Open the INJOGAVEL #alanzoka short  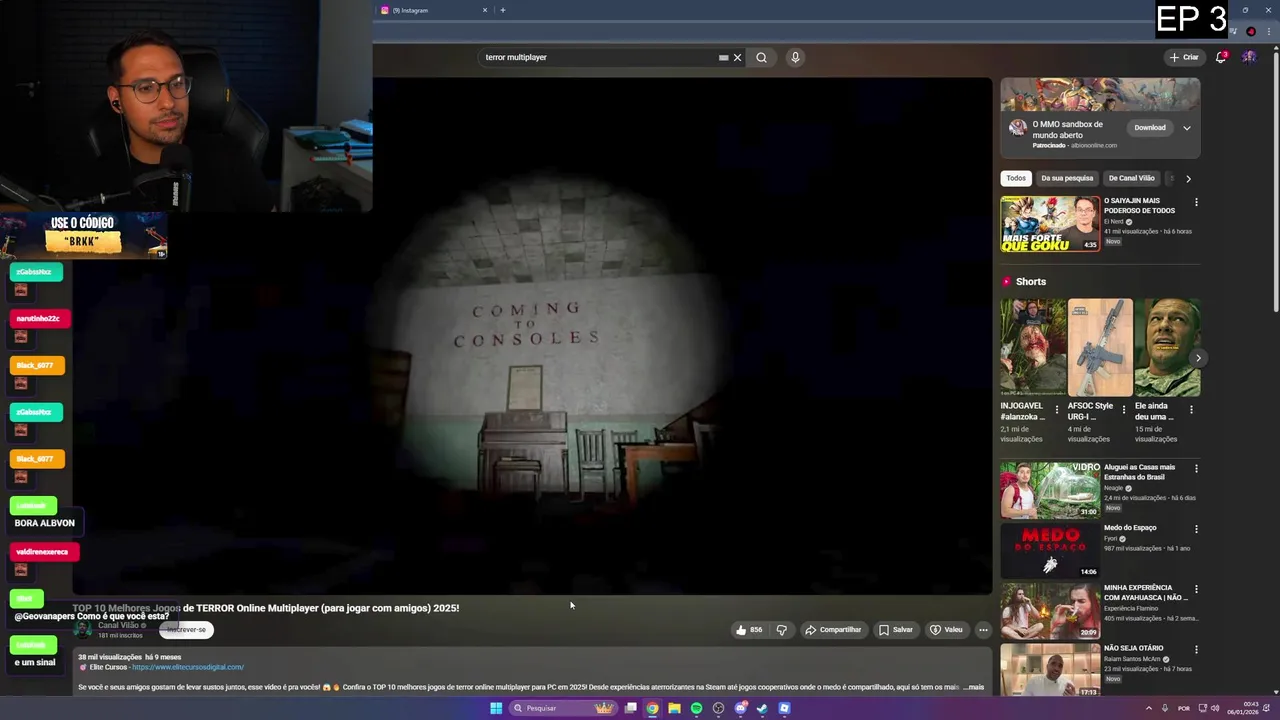click(x=1033, y=347)
